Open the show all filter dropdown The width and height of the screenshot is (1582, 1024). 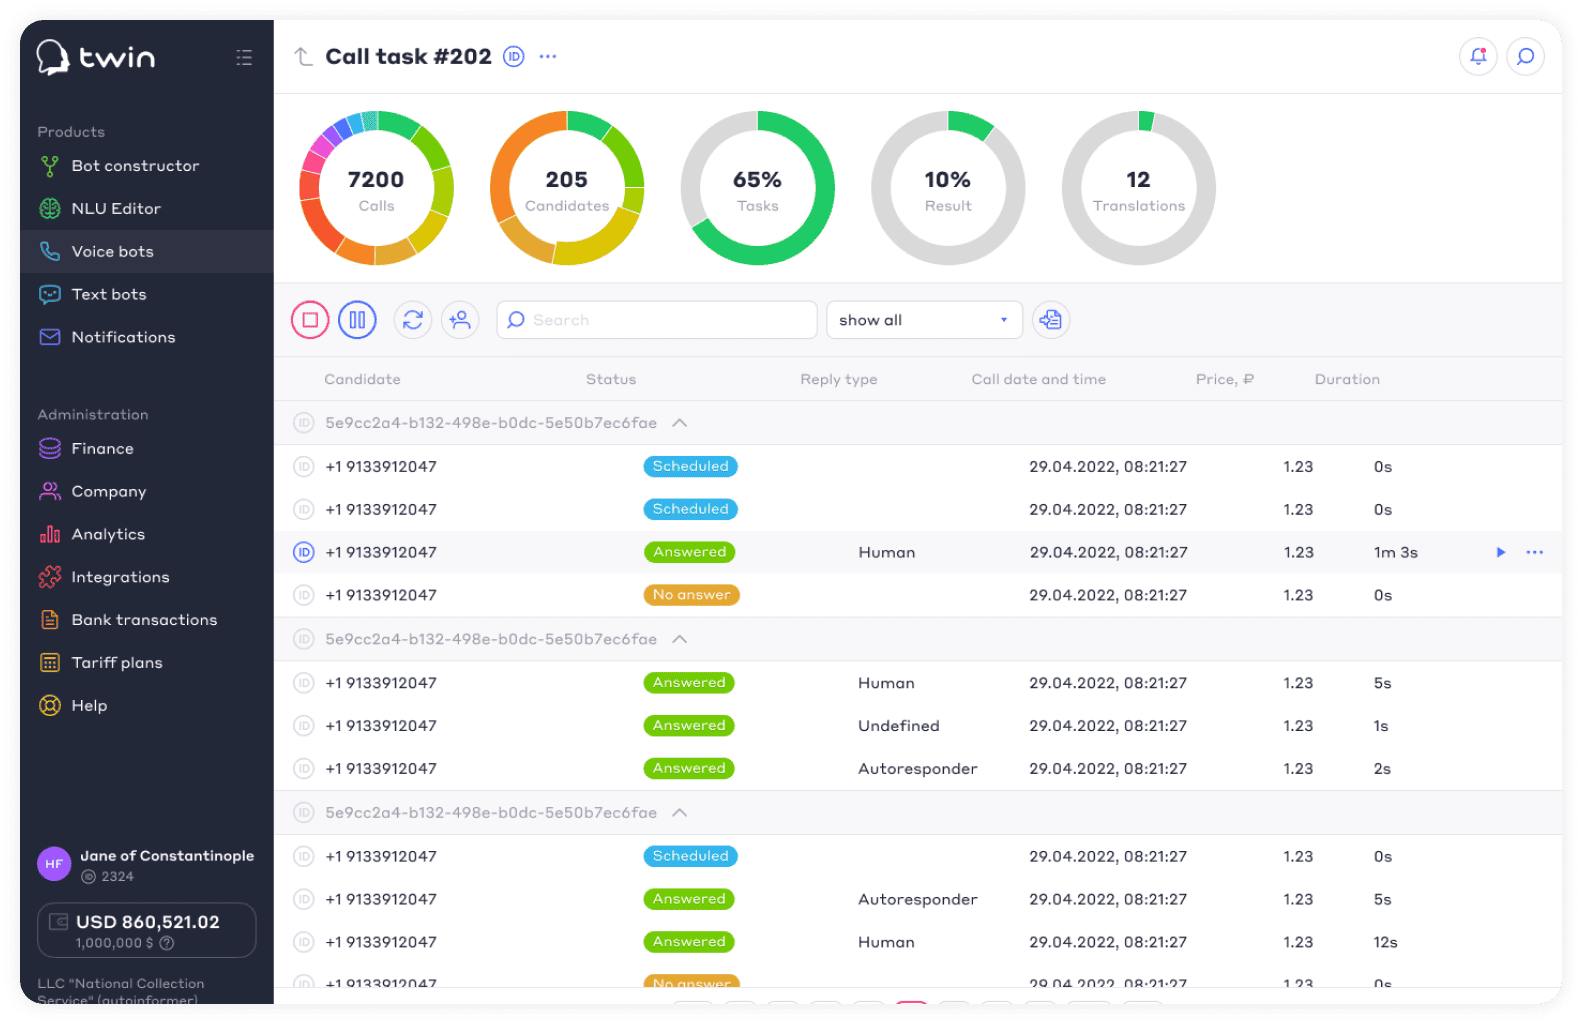(923, 320)
